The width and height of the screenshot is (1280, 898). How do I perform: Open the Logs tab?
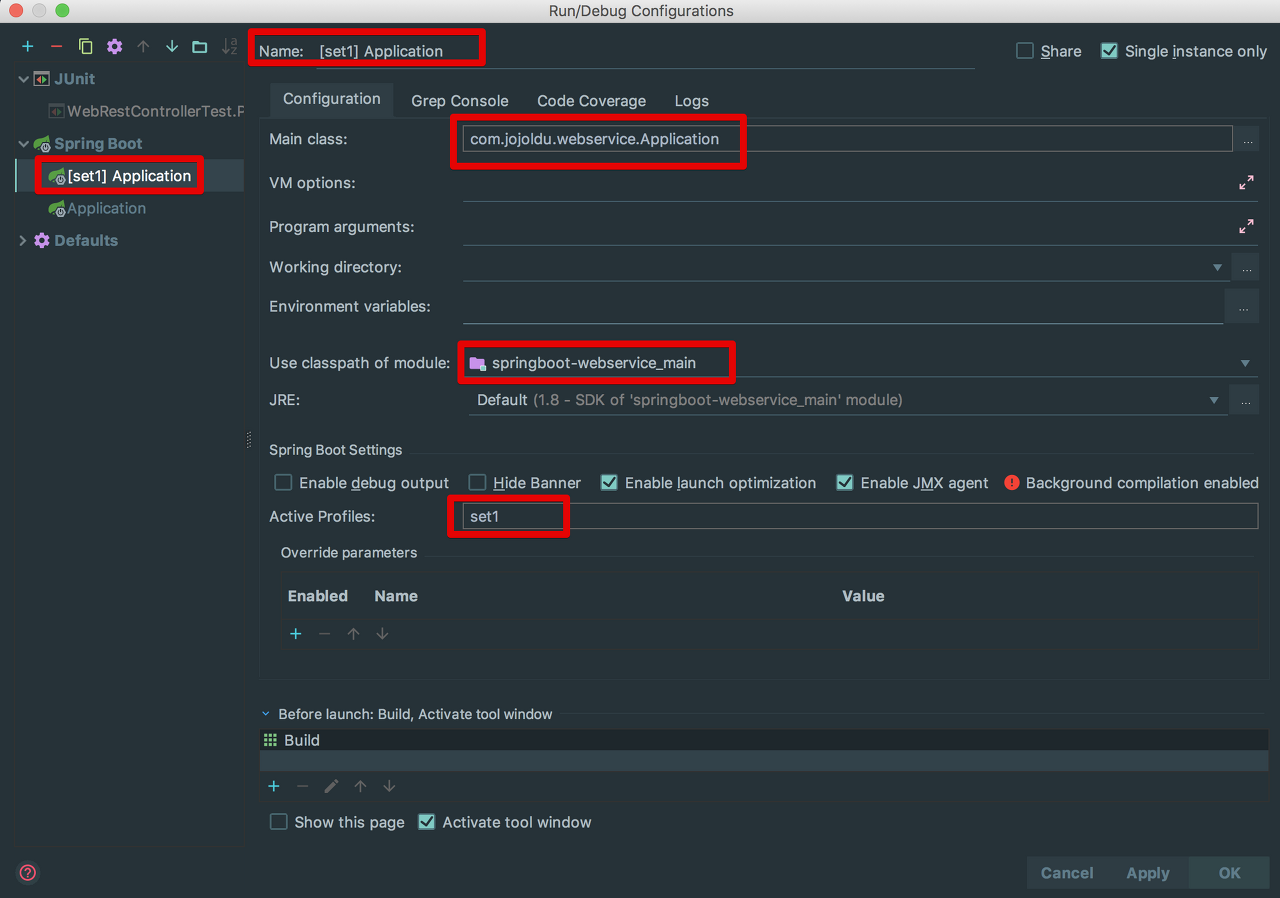[692, 101]
